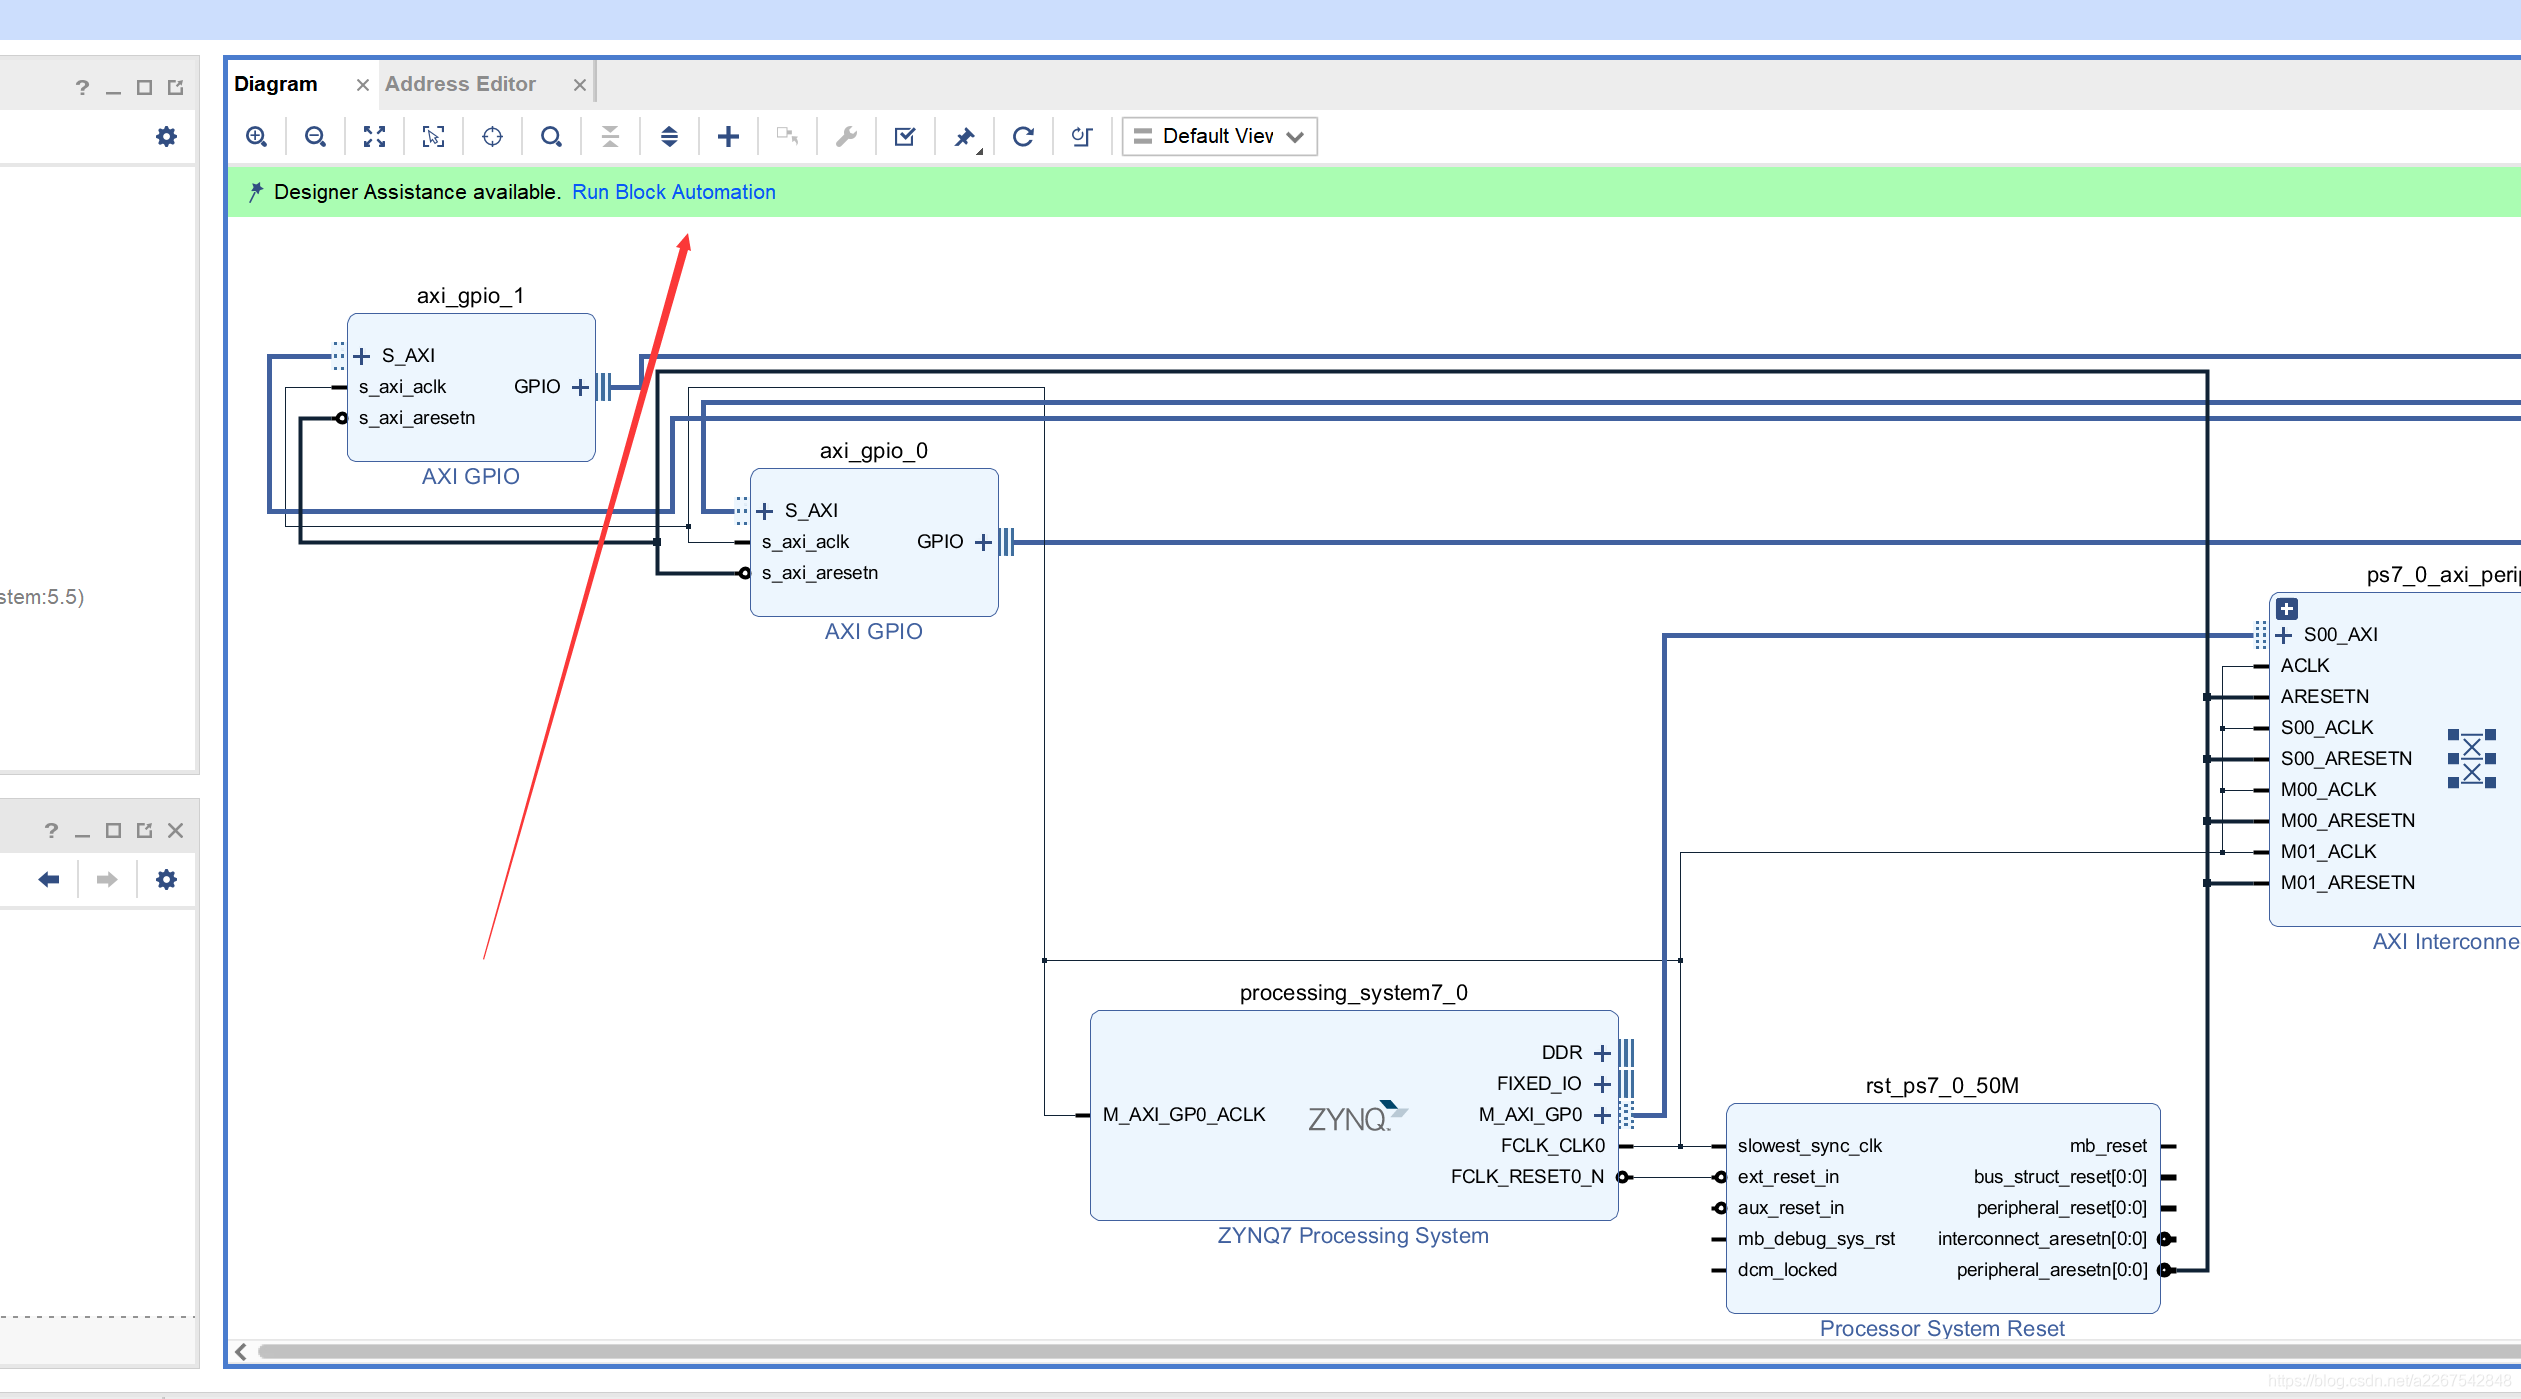Open the Default View dropdown
Viewport: 2521px width, 1399px height.
(1219, 137)
